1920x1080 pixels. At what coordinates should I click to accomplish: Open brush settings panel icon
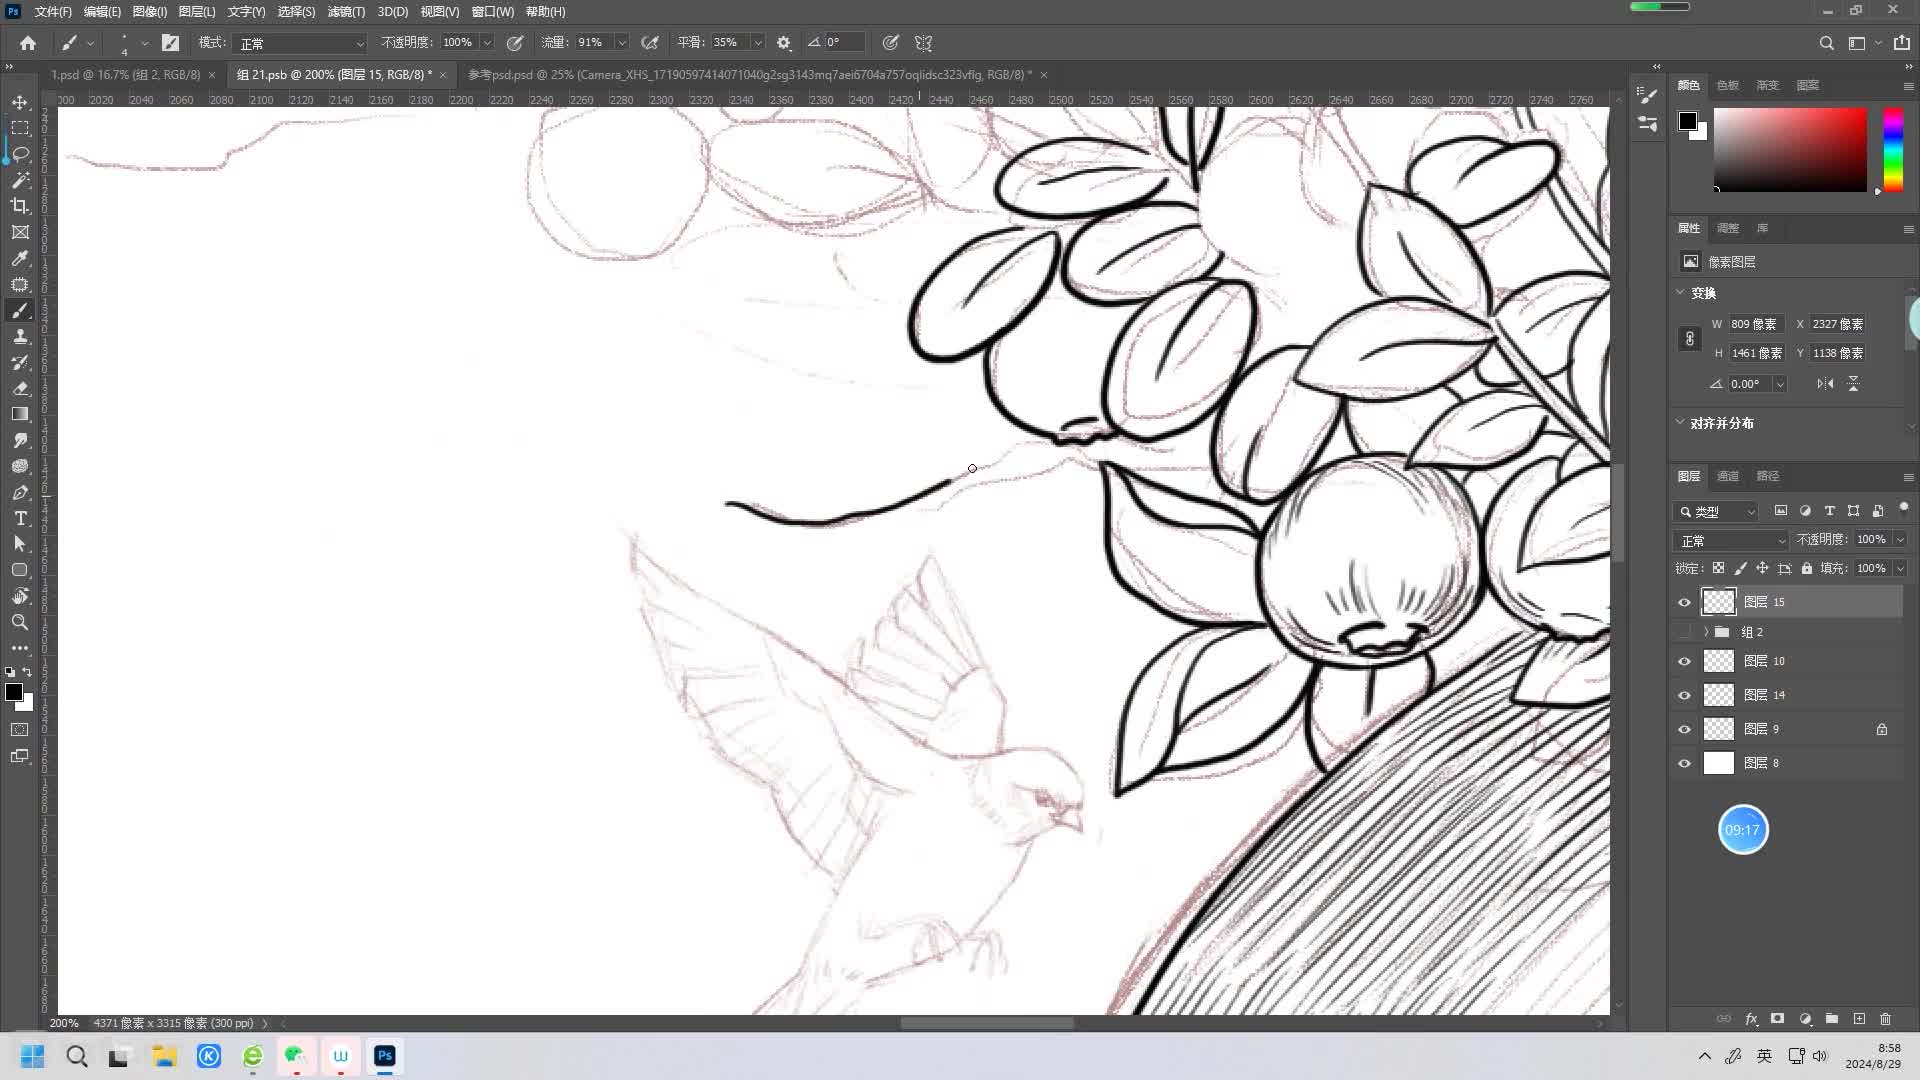pos(171,43)
